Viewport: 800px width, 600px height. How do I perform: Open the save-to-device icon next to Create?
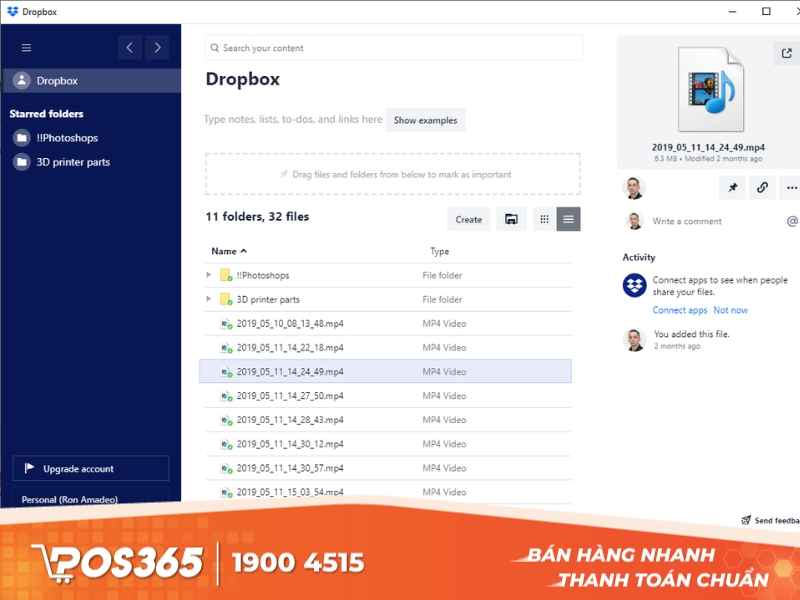click(x=511, y=219)
